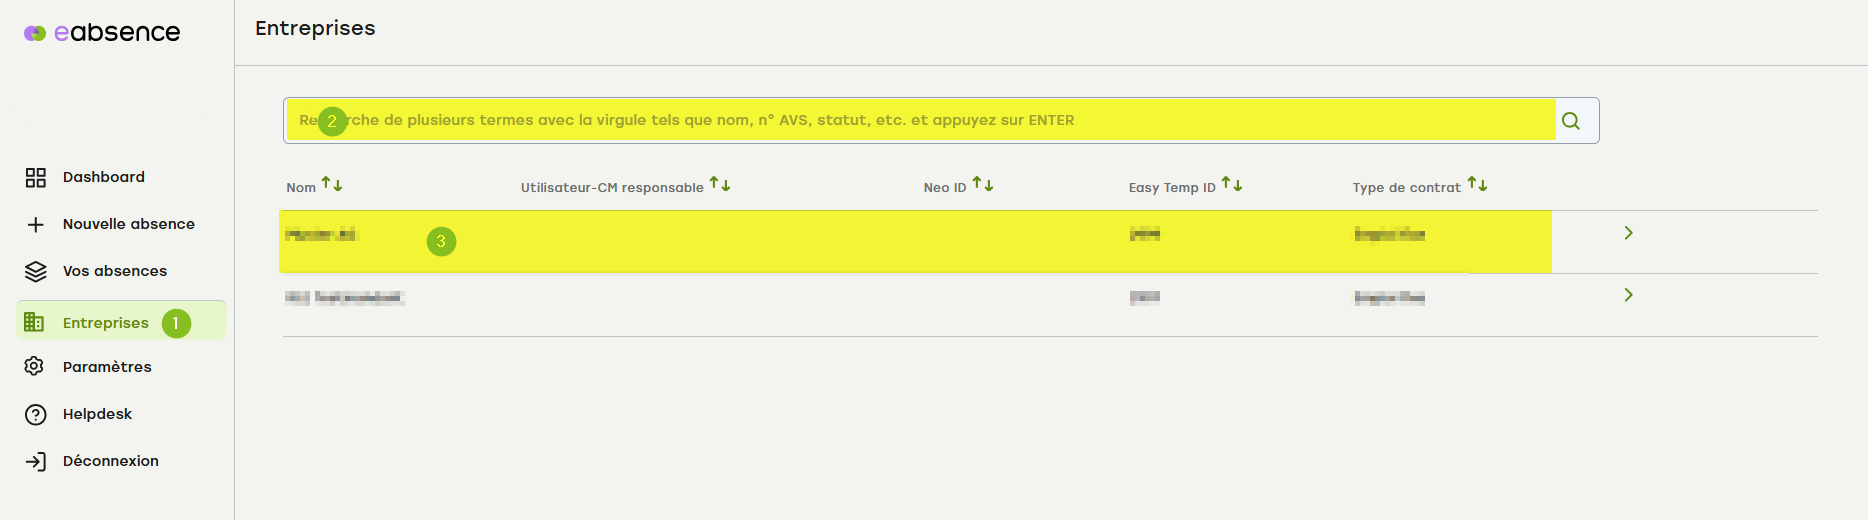This screenshot has height=520, width=1868.
Task: Toggle sort arrows for Neo ID
Action: coord(983,185)
